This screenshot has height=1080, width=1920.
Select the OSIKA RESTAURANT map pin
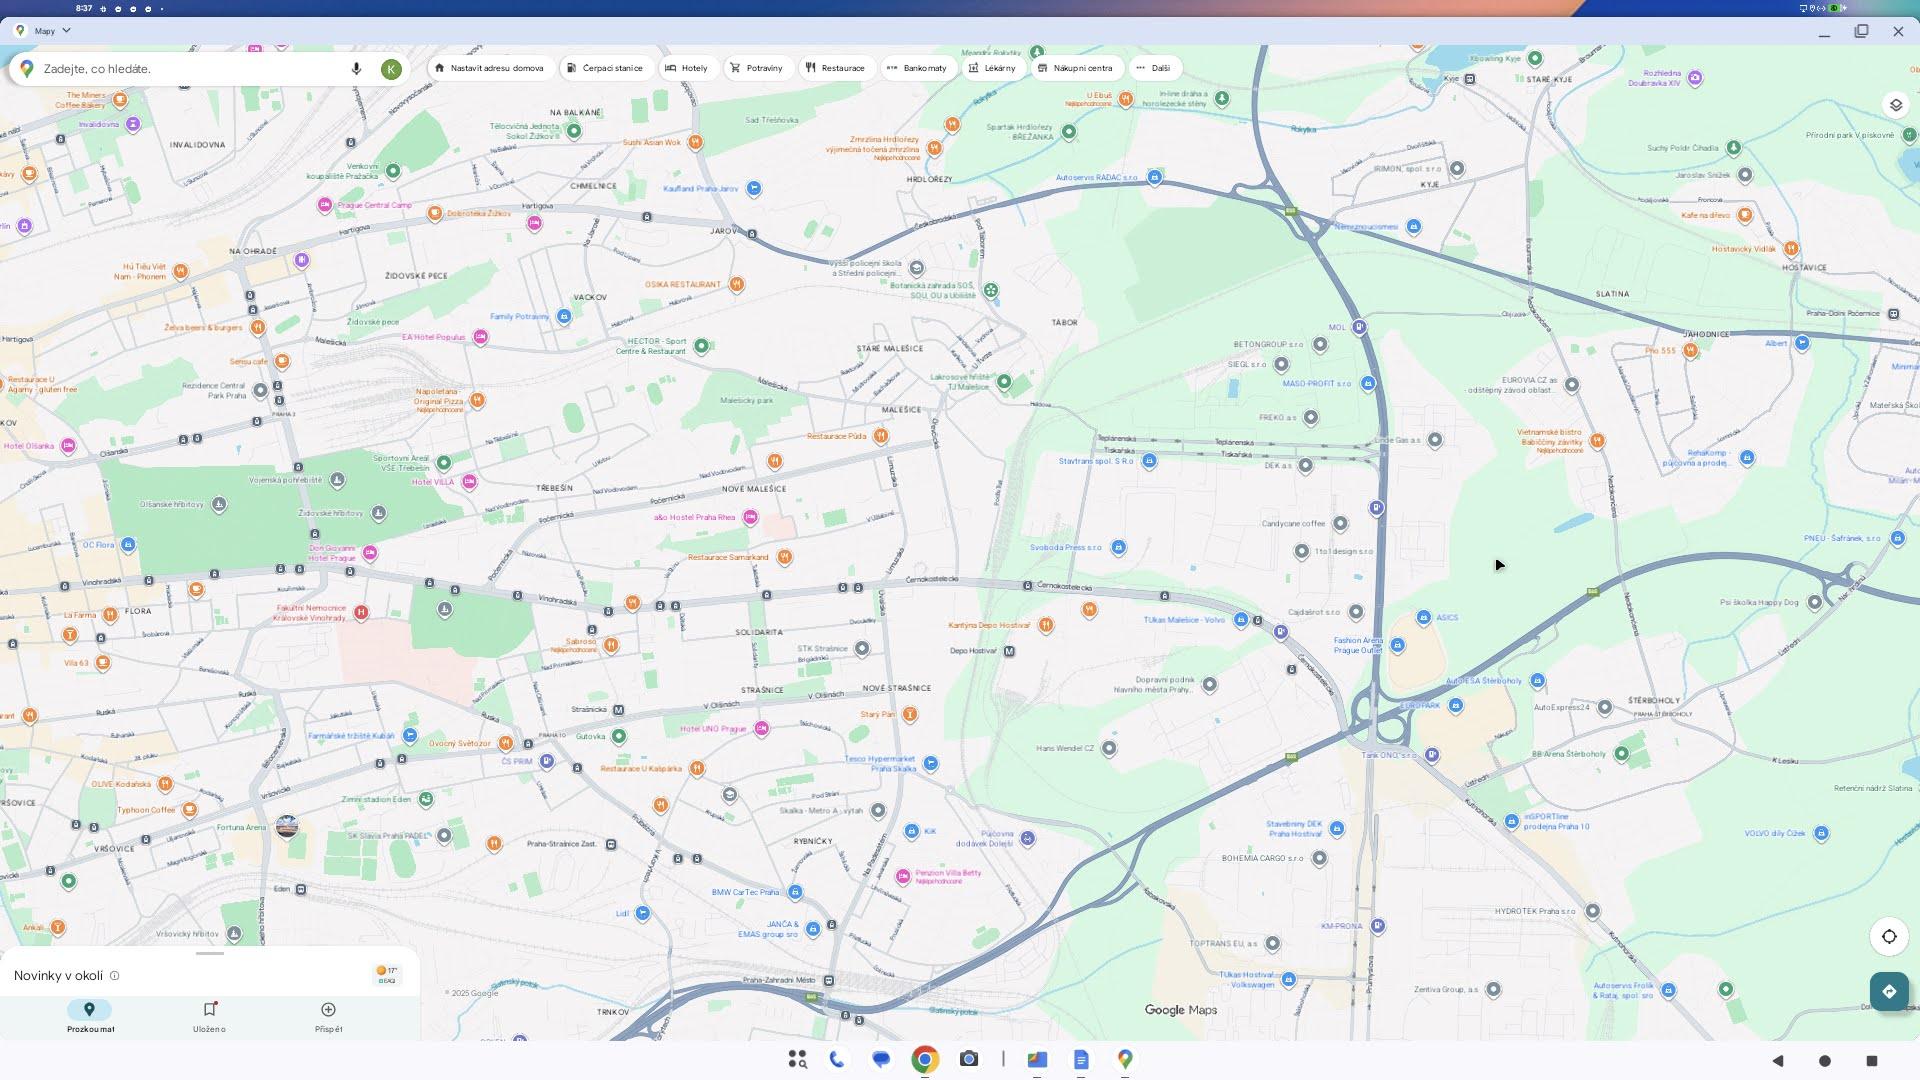(737, 284)
